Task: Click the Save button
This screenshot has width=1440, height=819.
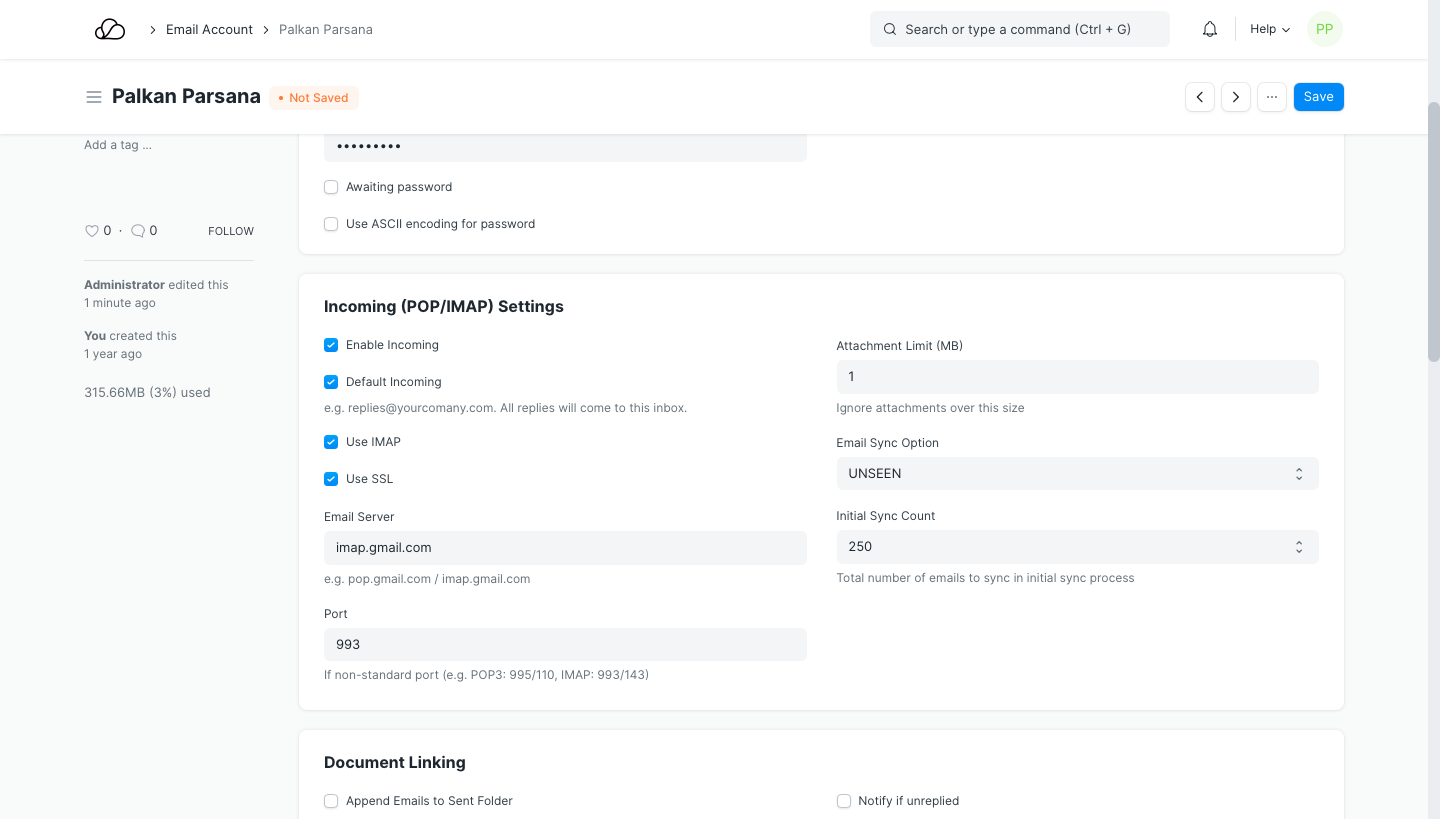Action: pyautogui.click(x=1318, y=97)
